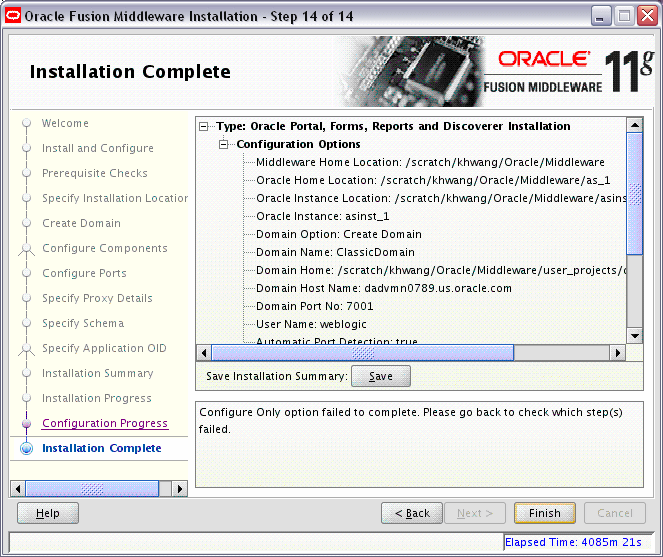Click the step list horizontal scrollbar thumb
This screenshot has height=557, width=663.
92,489
